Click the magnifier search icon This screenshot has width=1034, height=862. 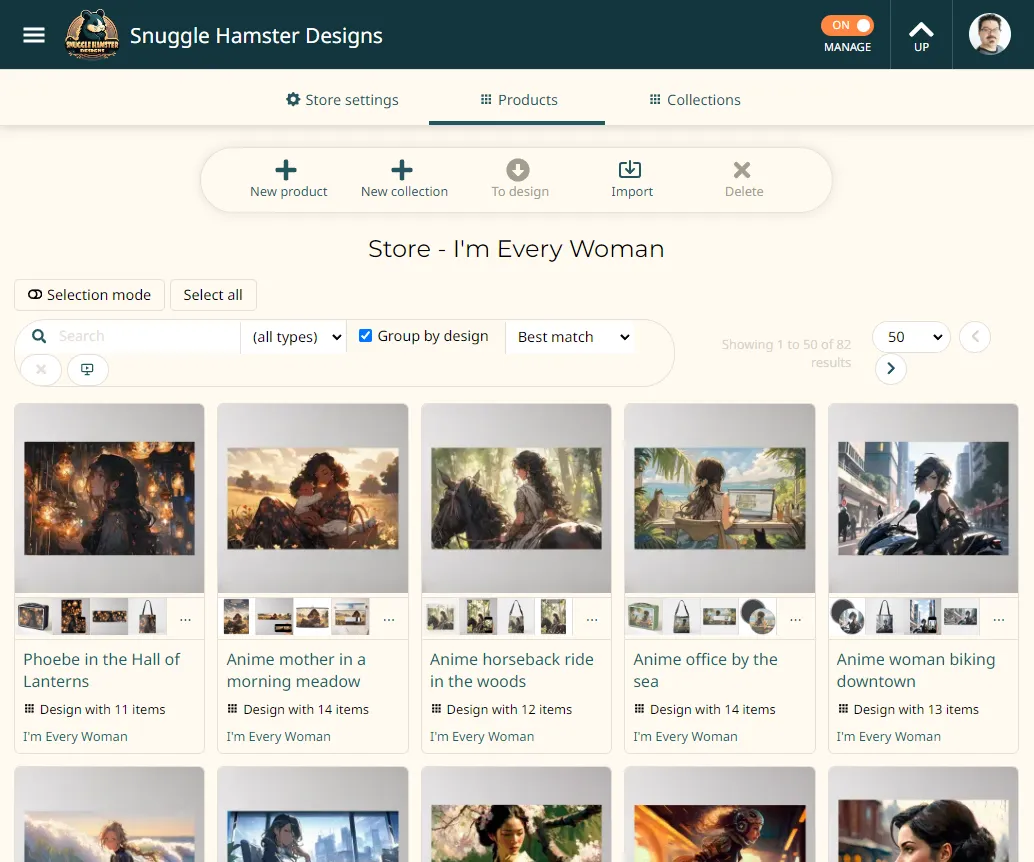39,336
